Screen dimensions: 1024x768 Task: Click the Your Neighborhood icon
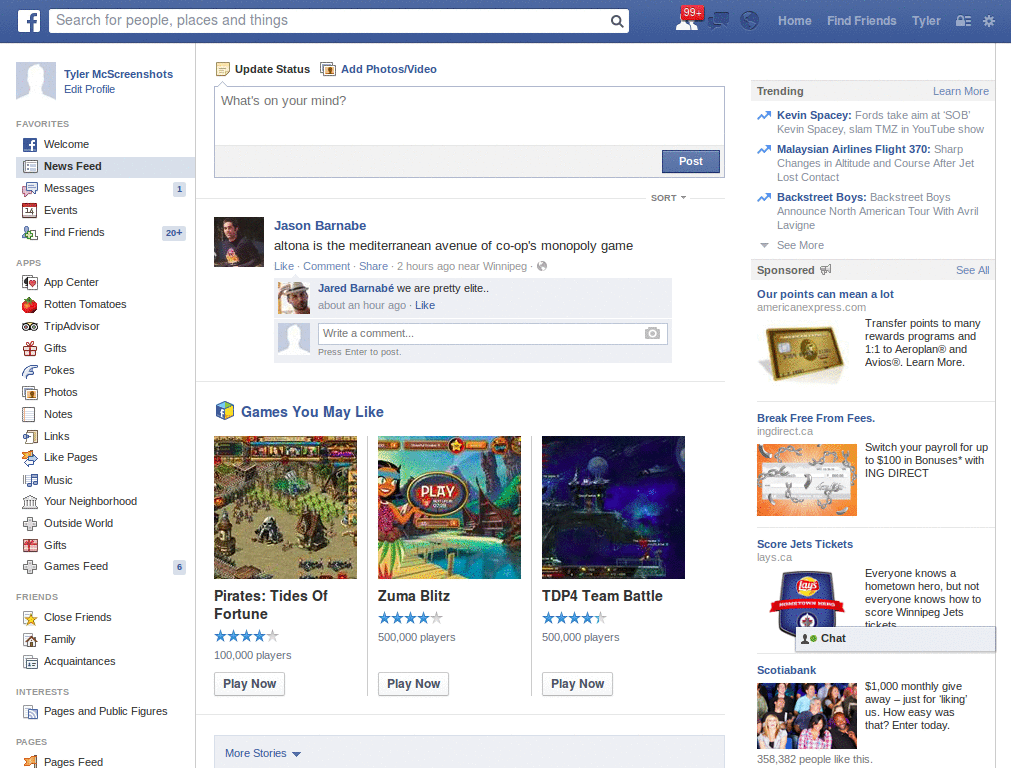30,502
